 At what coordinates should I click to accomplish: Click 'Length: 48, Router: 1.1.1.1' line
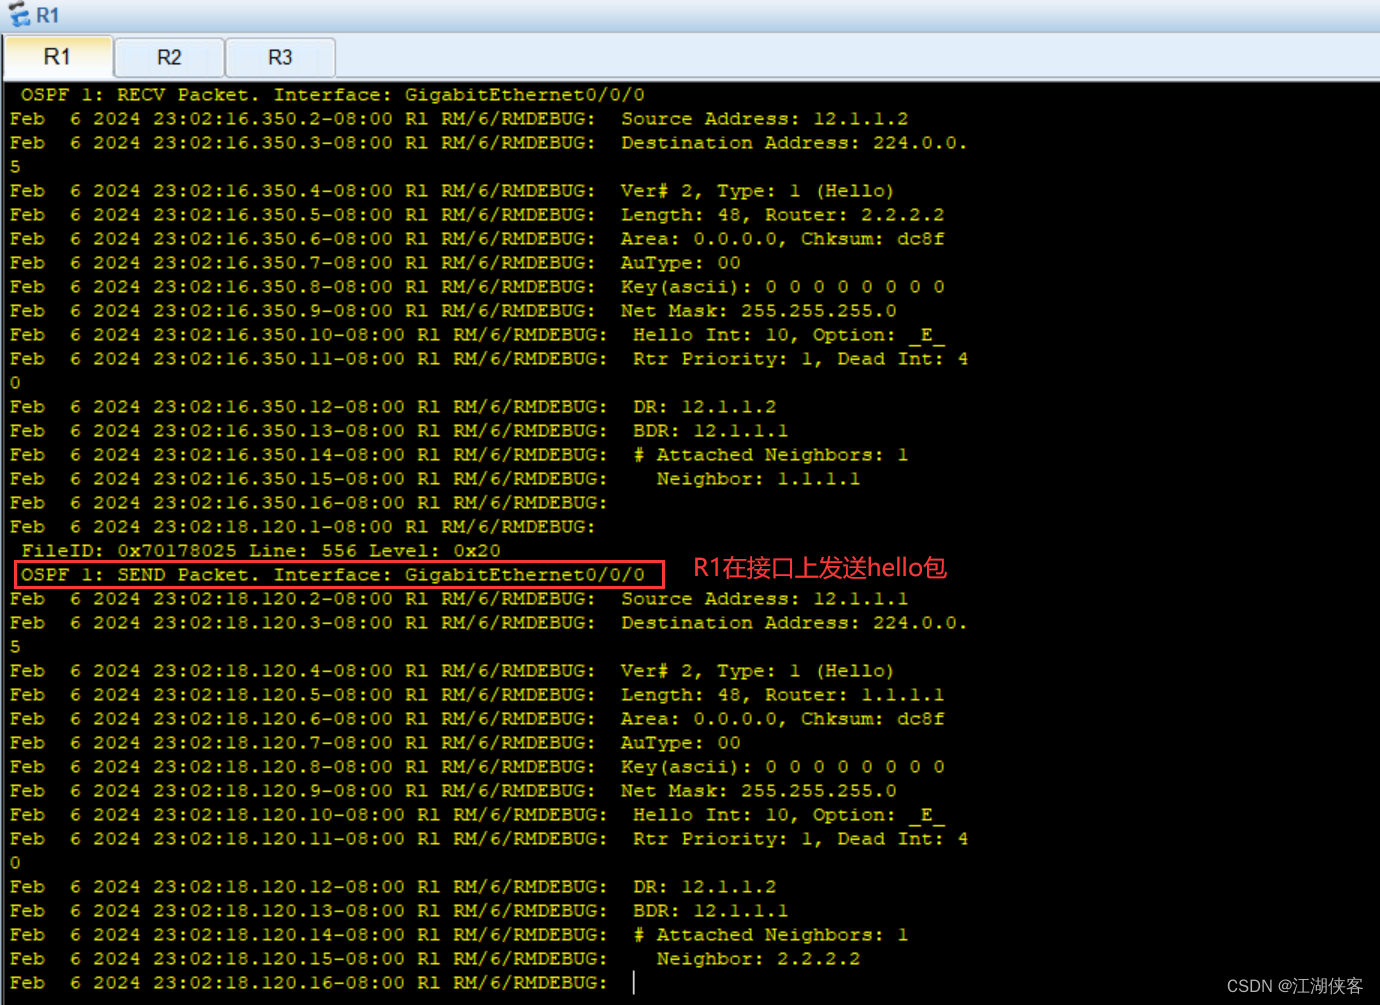[x=477, y=695]
